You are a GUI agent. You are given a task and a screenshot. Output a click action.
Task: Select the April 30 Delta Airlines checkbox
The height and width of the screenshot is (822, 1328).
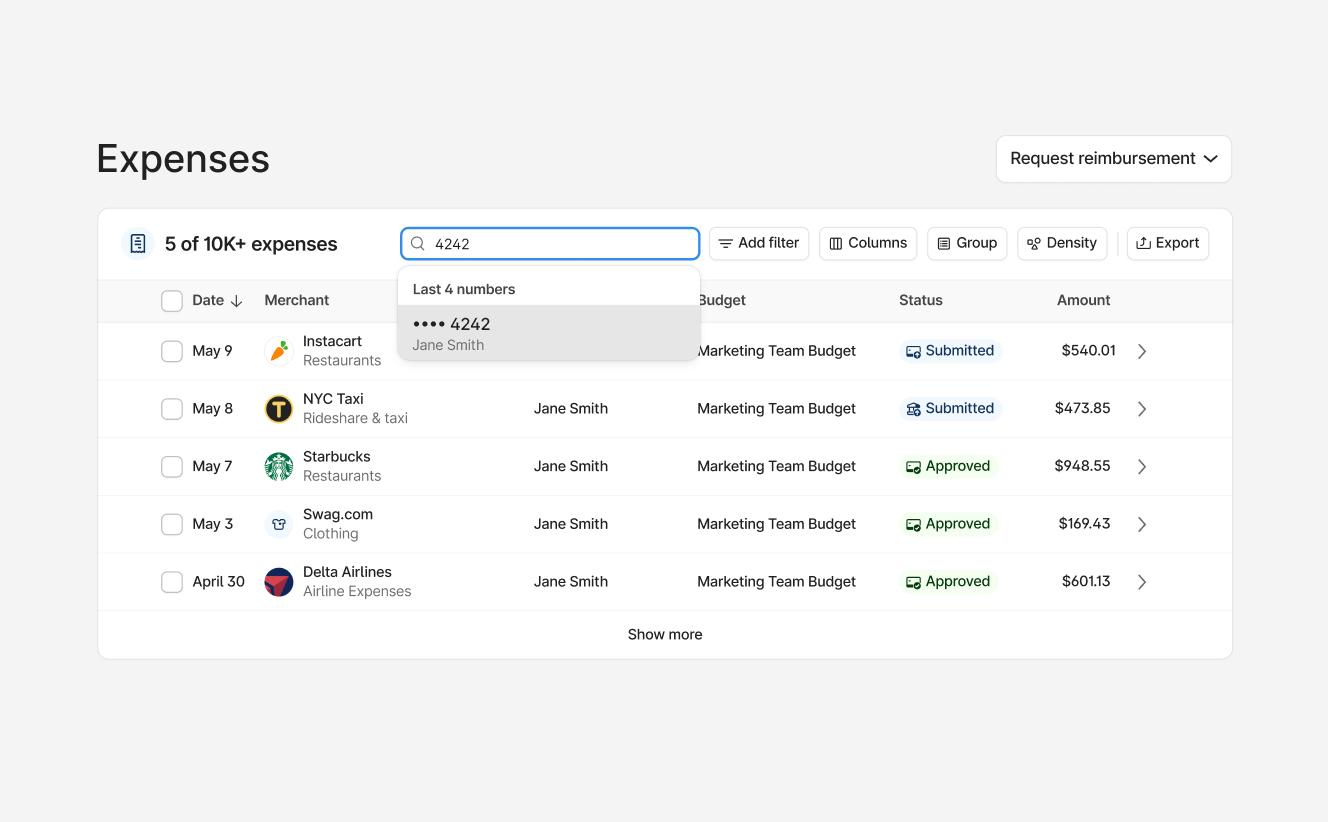172,582
